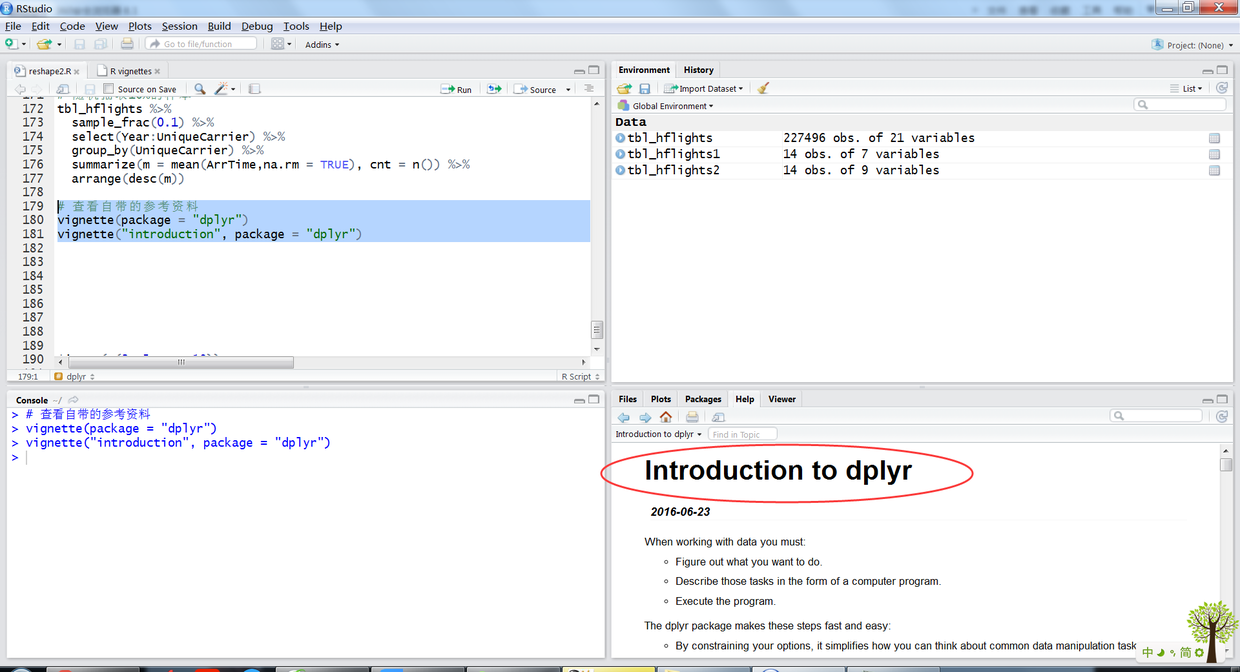Open the Addins dropdown
The image size is (1240, 672).
(322, 44)
